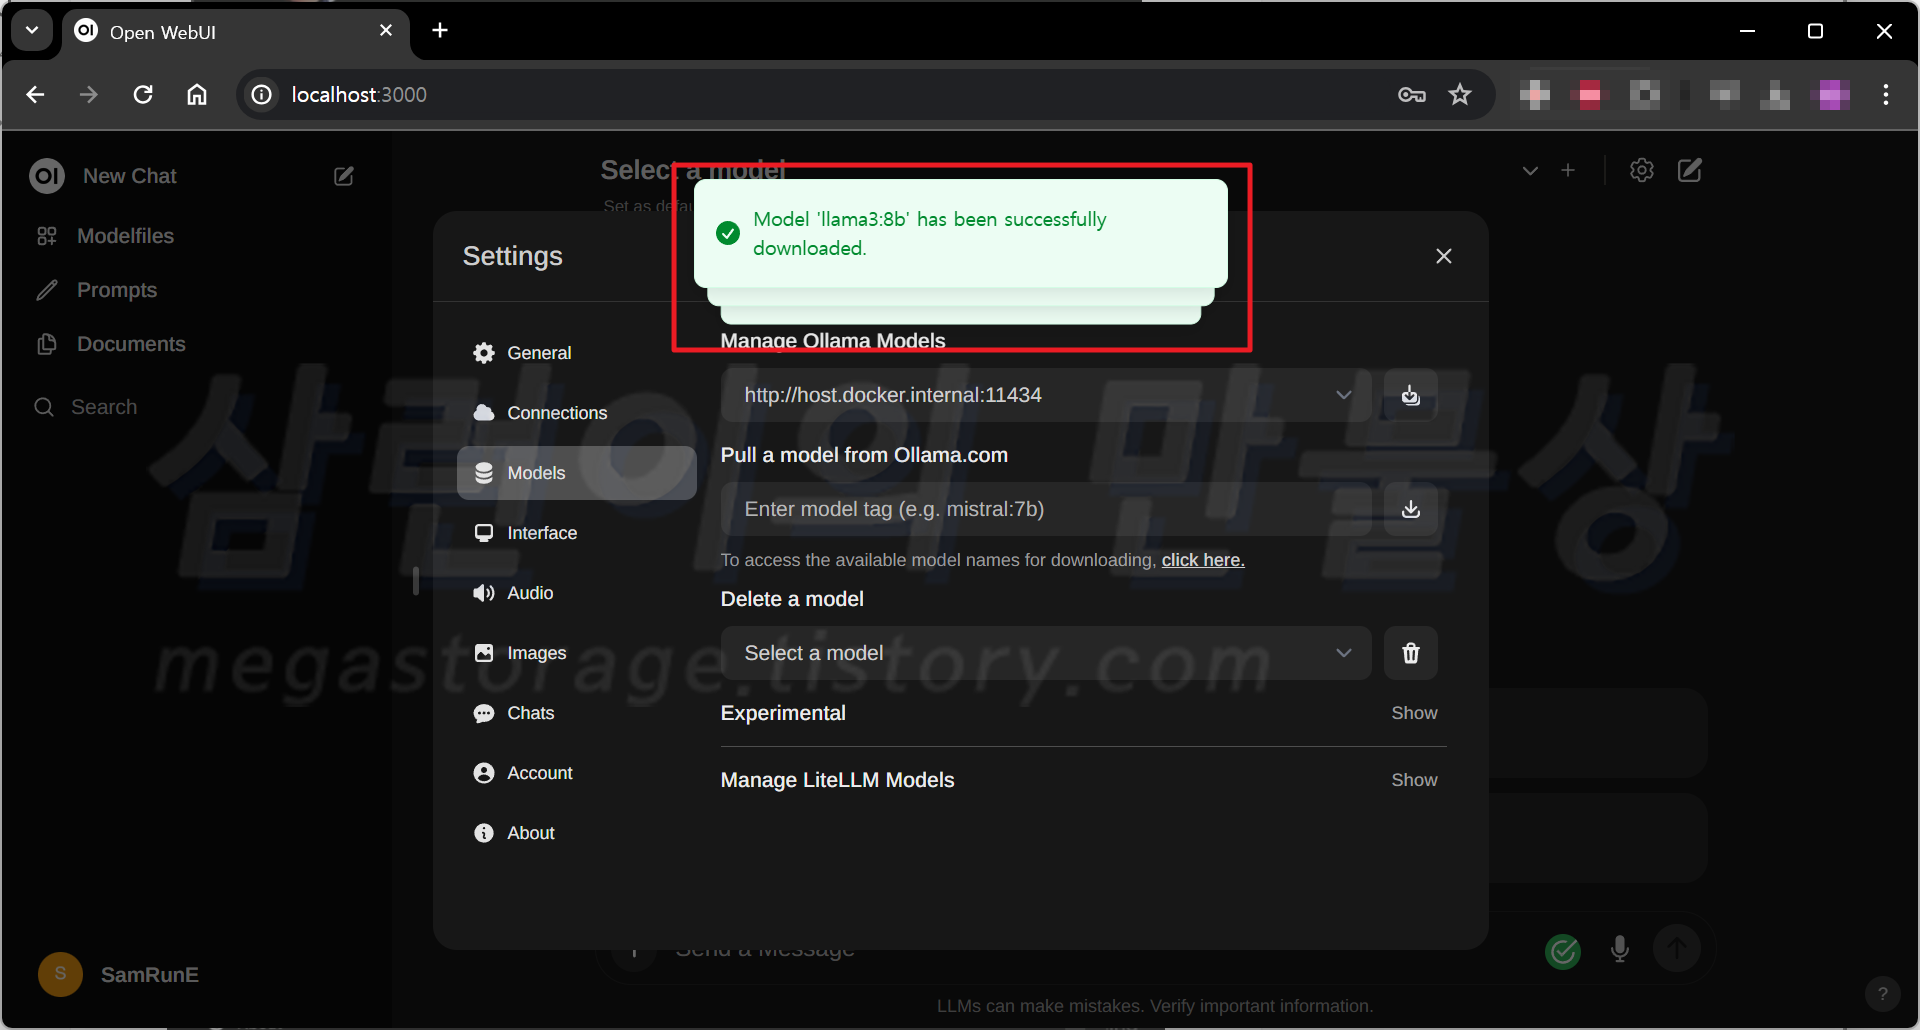The height and width of the screenshot is (1030, 1920).
Task: Open the browser three-dot menu
Action: point(1886,95)
